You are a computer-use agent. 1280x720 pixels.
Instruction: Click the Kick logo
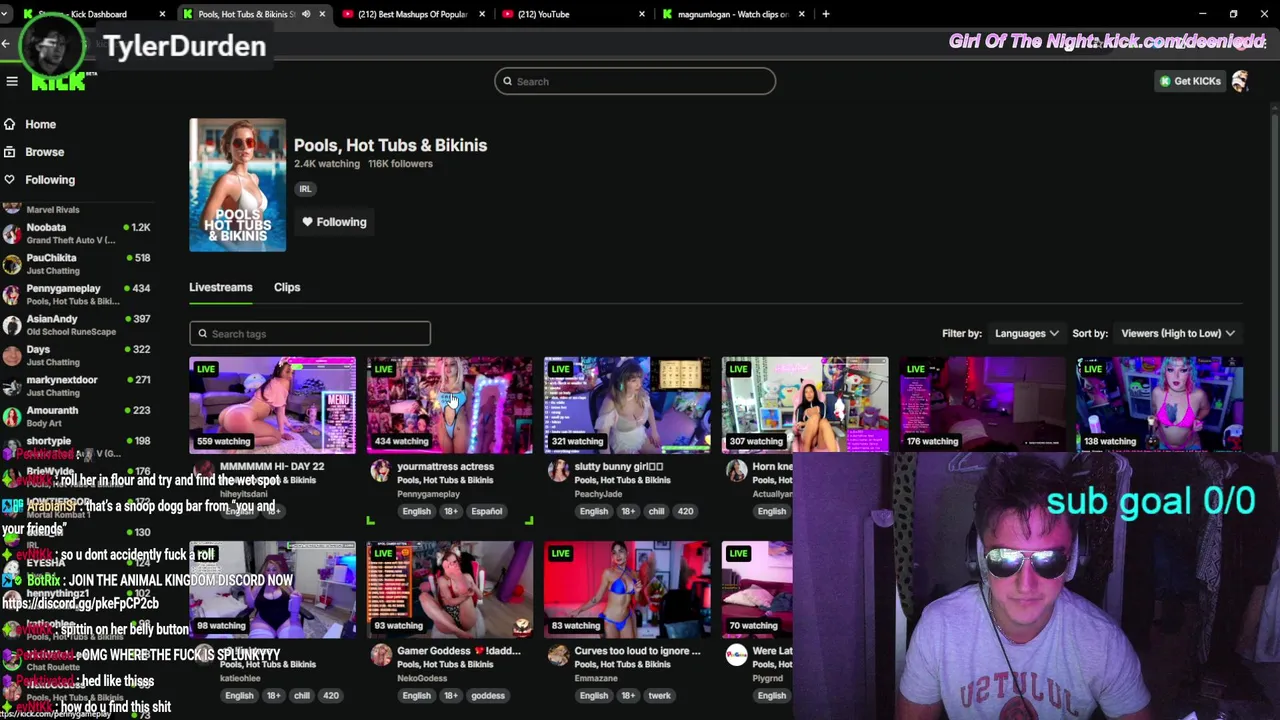click(58, 83)
